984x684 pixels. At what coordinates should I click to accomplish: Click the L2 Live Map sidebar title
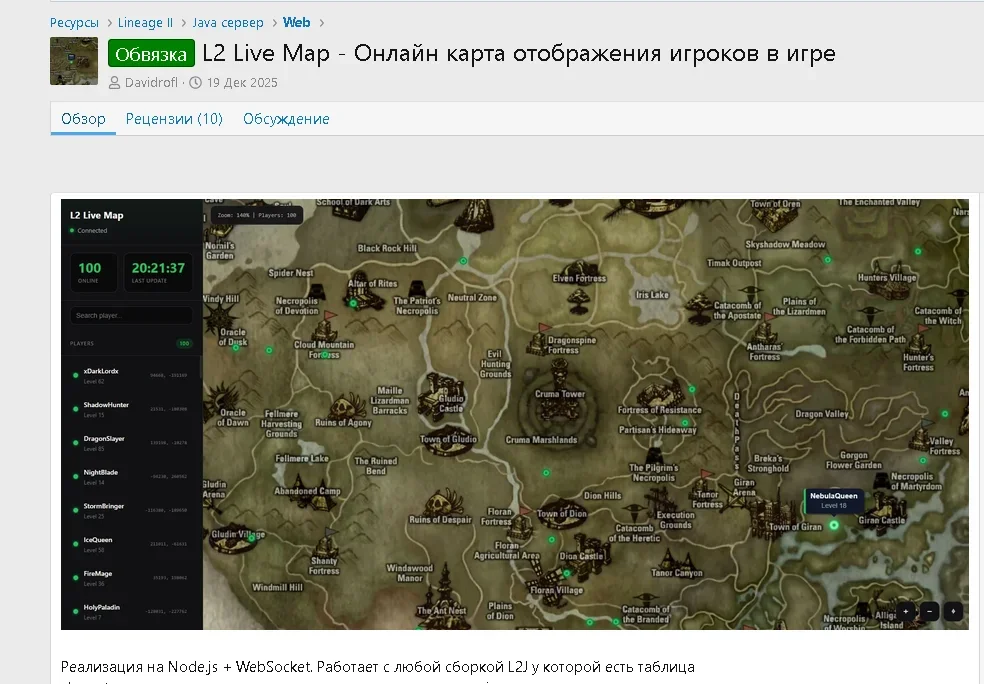pyautogui.click(x=97, y=215)
